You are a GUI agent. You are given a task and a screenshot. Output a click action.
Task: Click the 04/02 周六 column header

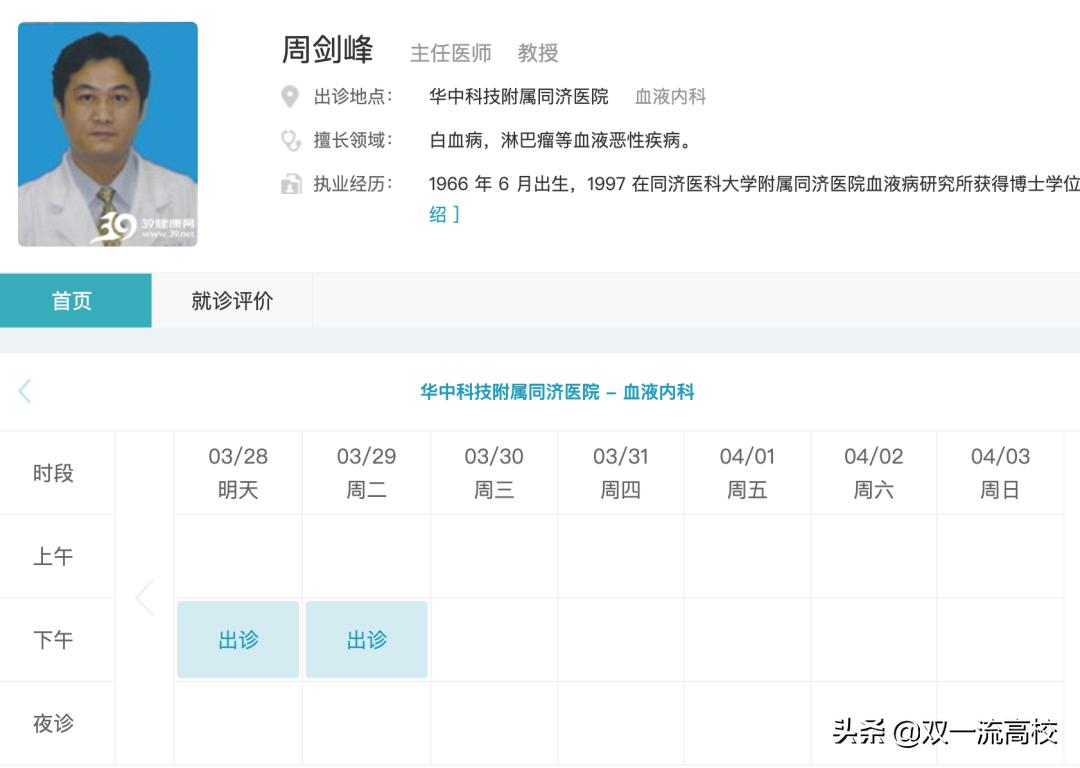873,473
